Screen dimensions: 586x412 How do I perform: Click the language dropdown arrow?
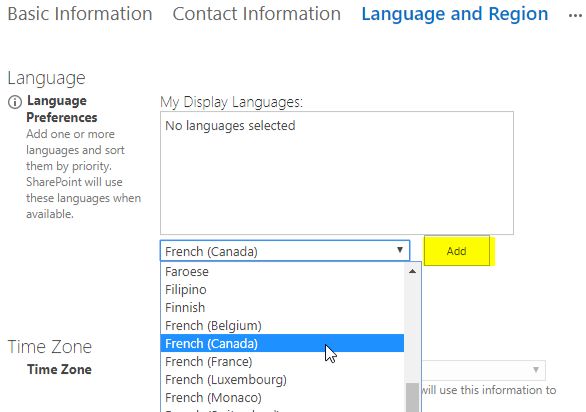[400, 250]
